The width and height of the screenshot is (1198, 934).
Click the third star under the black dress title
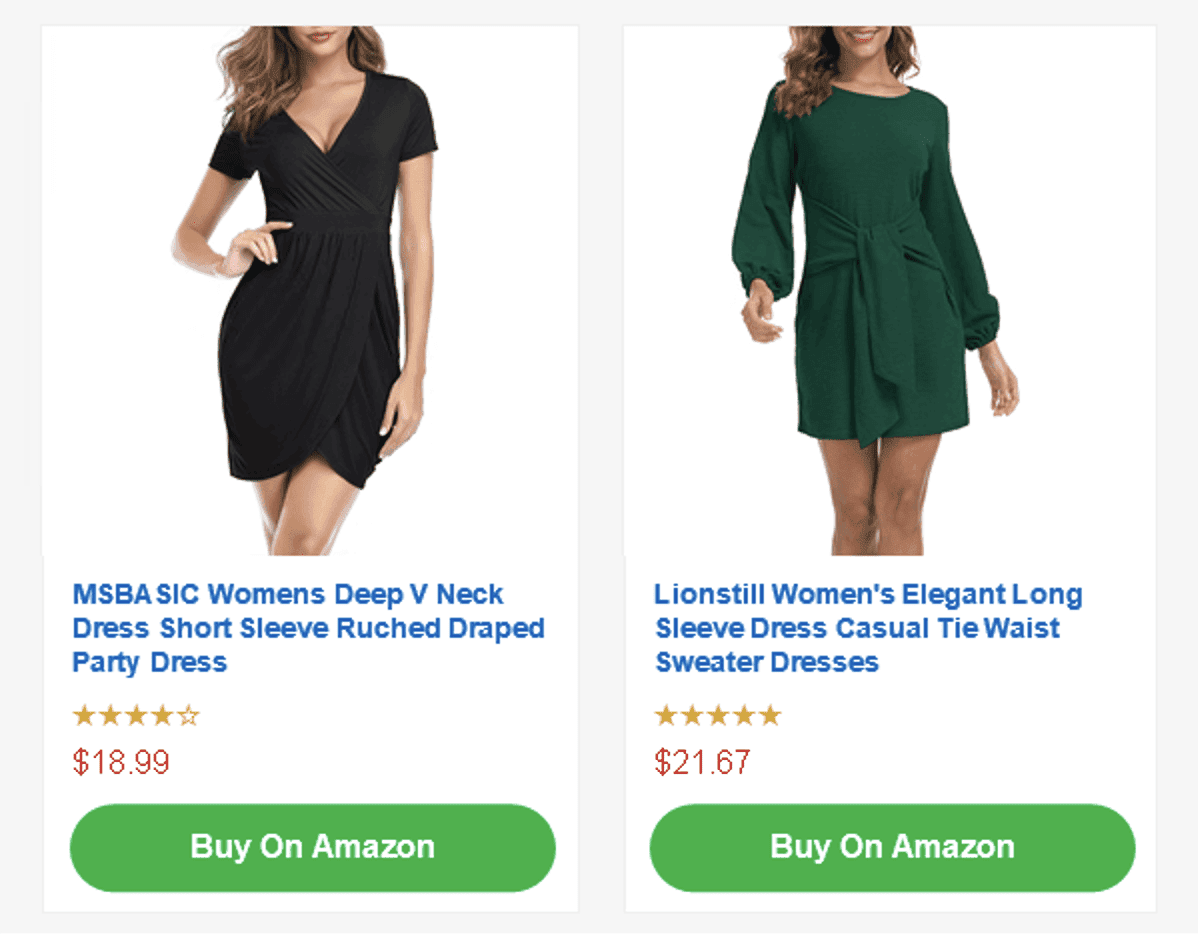pos(136,716)
